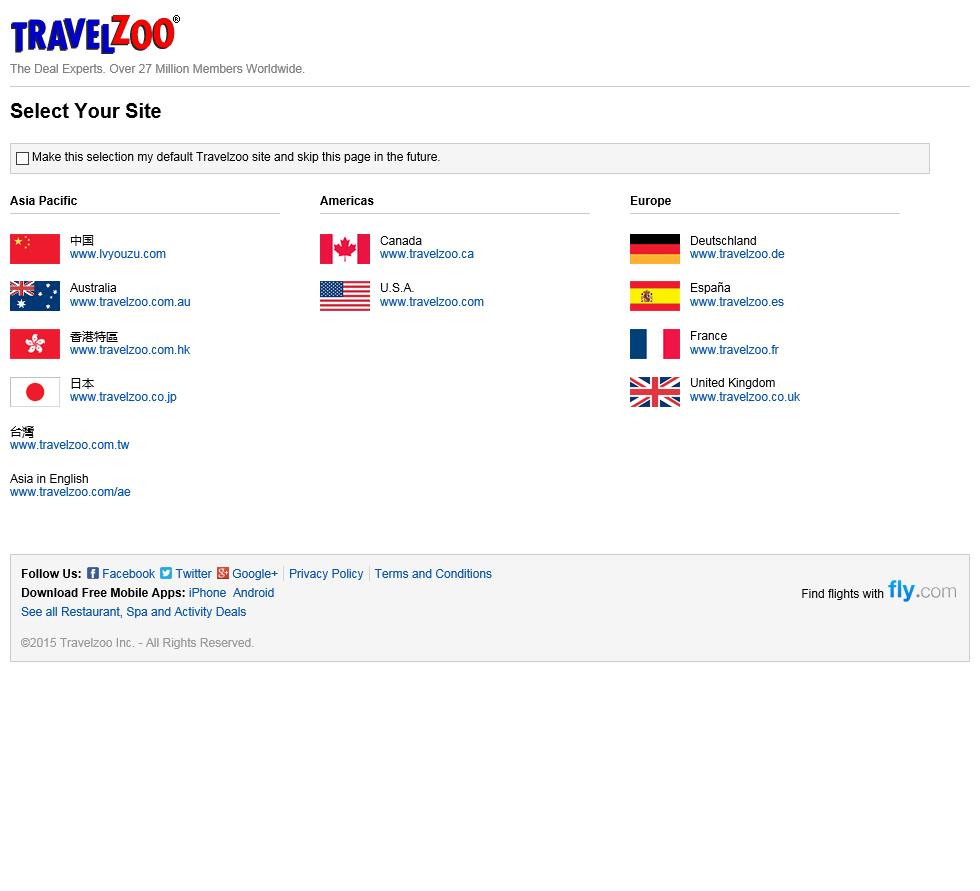The width and height of the screenshot is (980, 891).
Task: See all Restaurant, Spa and Activity Deals
Action: [134, 612]
